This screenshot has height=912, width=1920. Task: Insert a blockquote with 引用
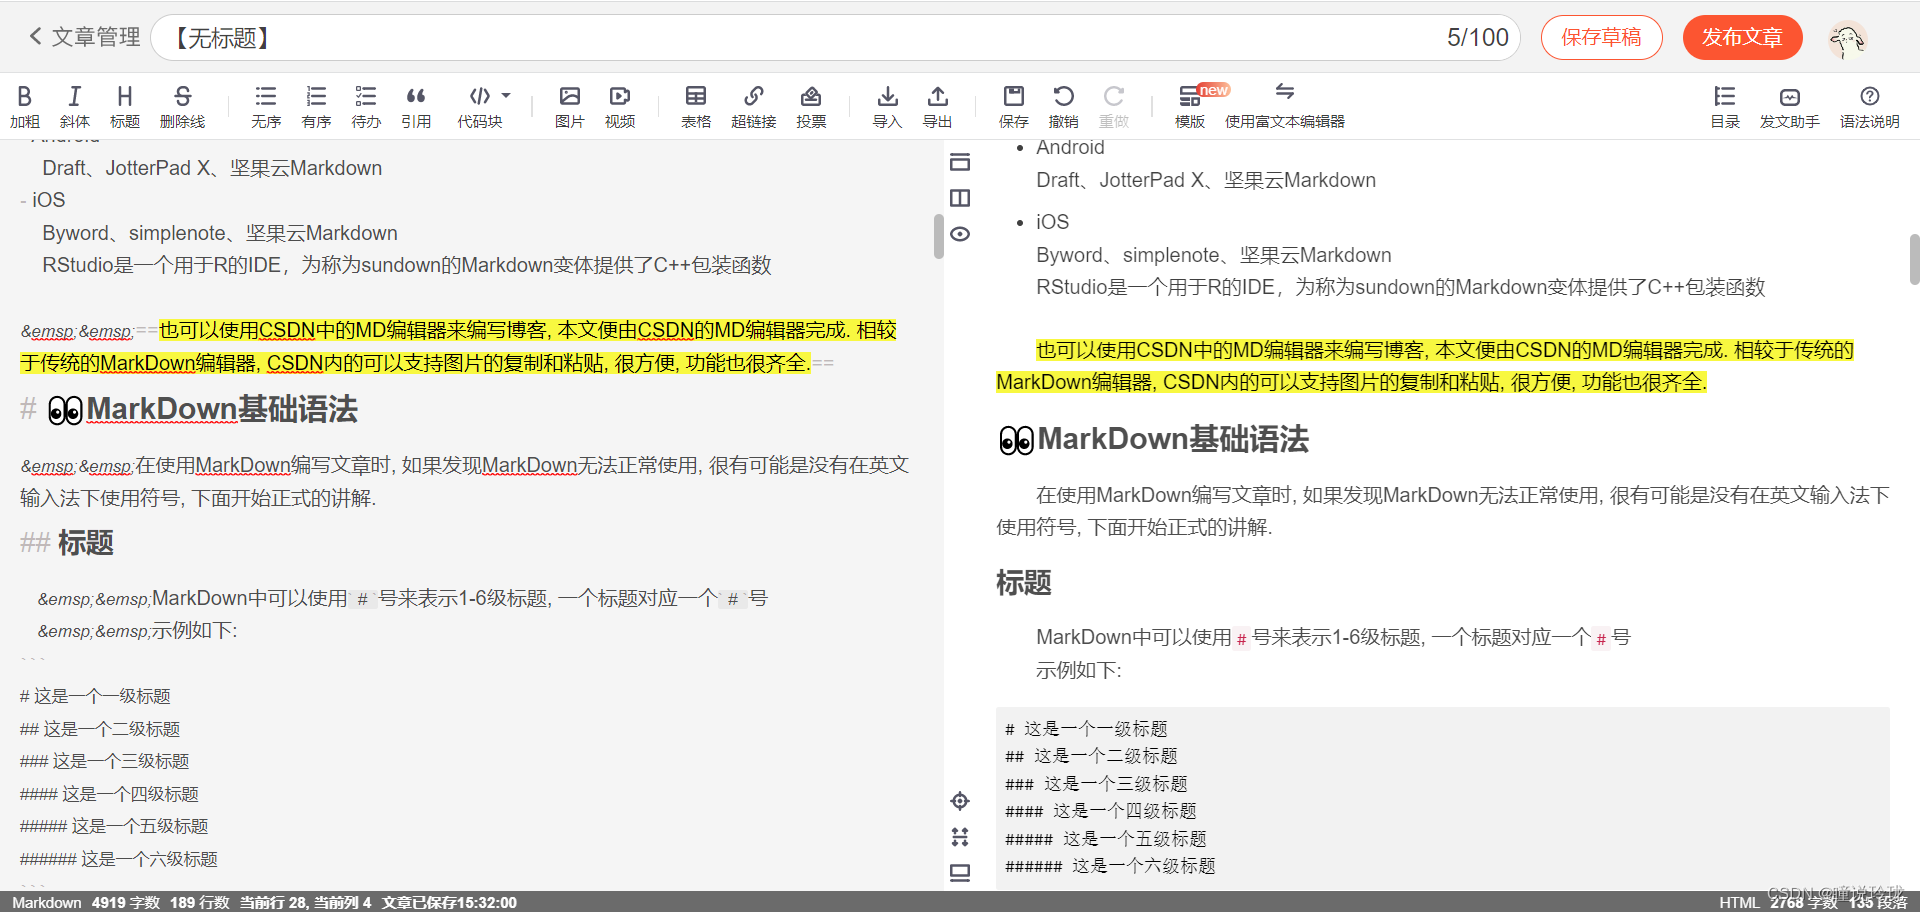(x=416, y=107)
